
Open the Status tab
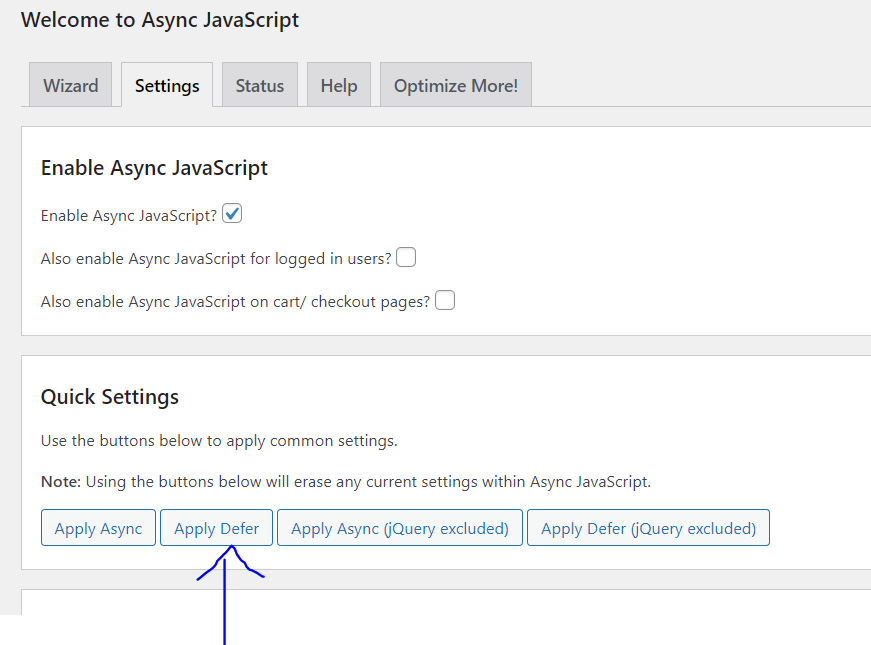click(x=259, y=85)
